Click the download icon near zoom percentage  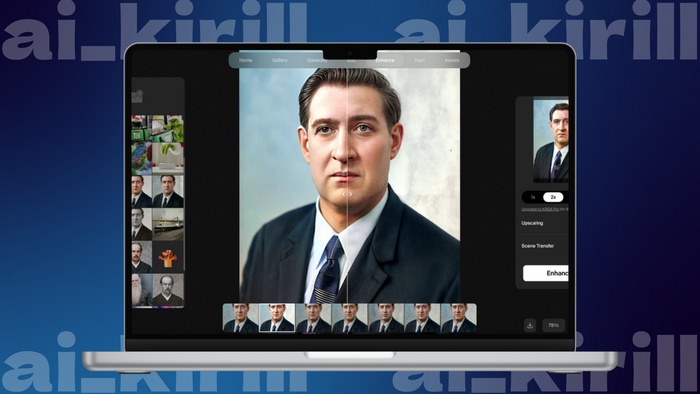530,325
